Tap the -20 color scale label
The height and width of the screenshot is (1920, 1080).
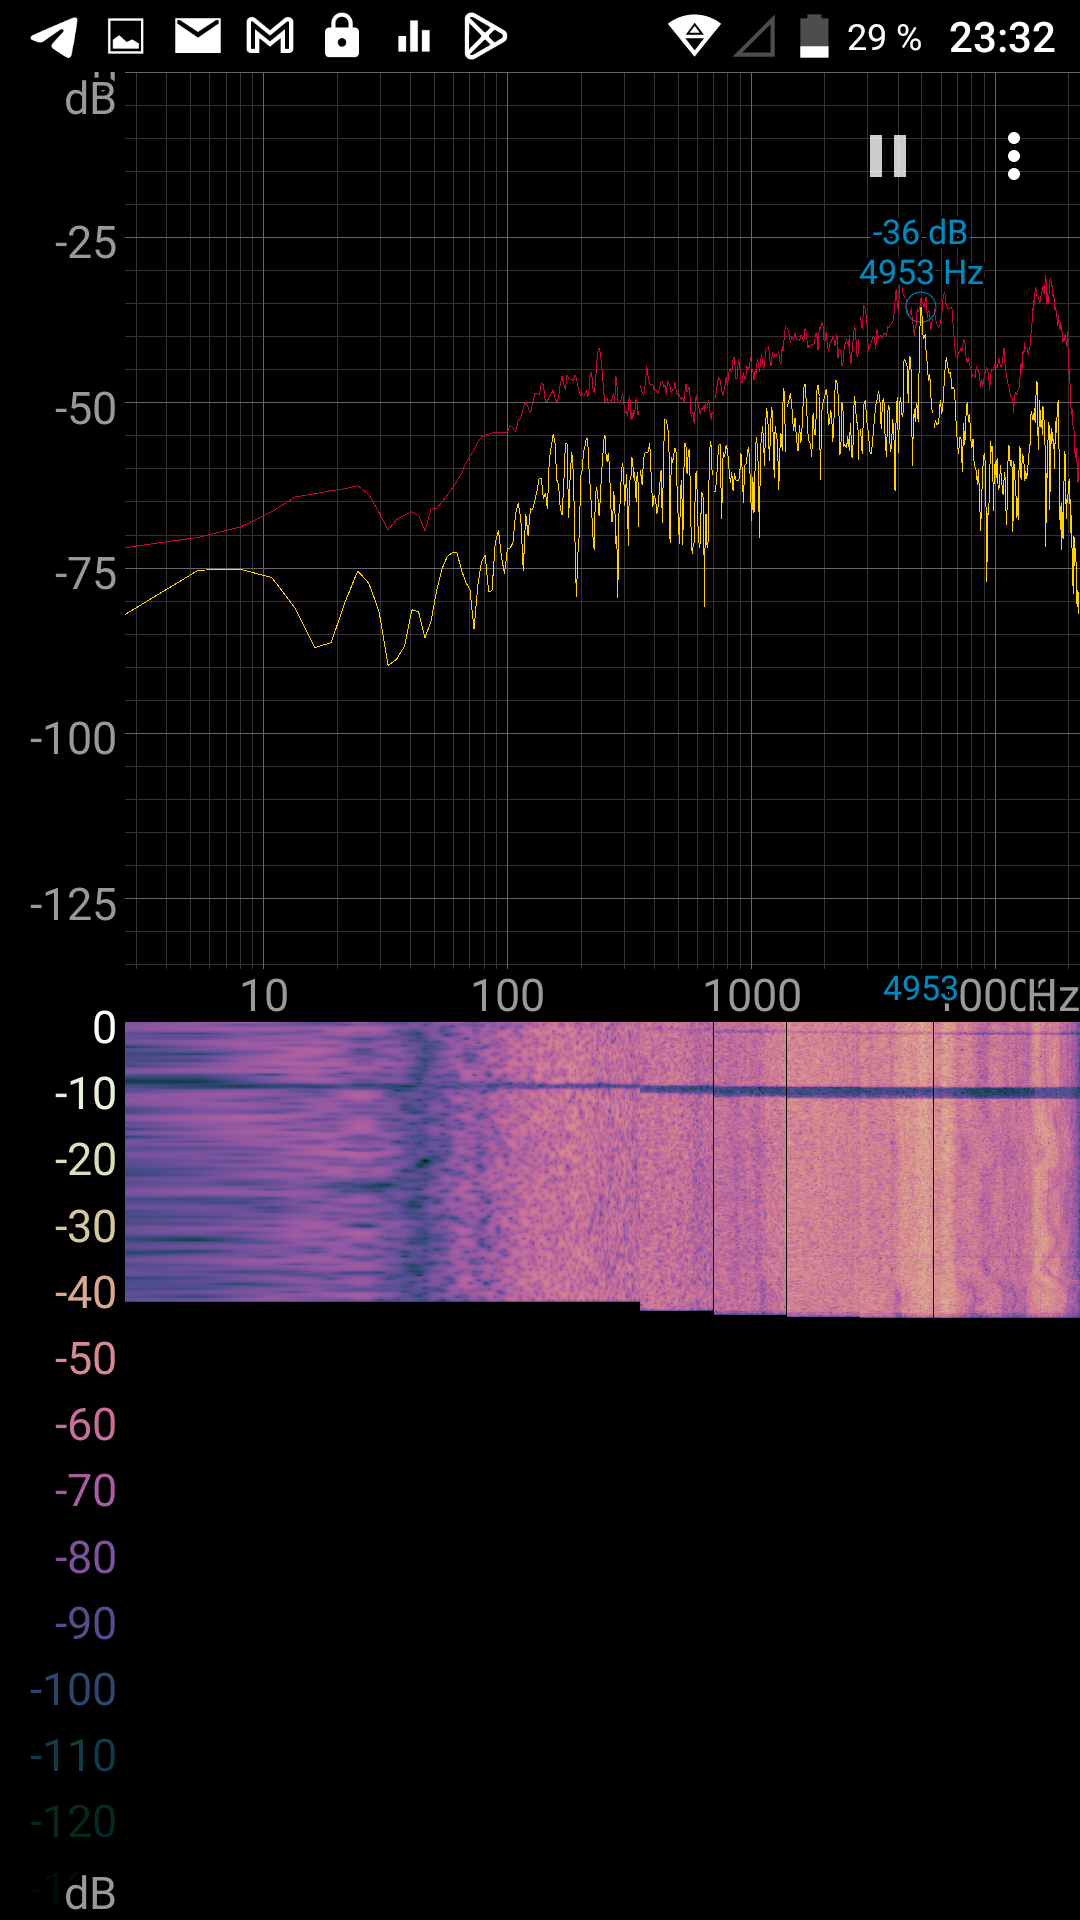(x=86, y=1160)
